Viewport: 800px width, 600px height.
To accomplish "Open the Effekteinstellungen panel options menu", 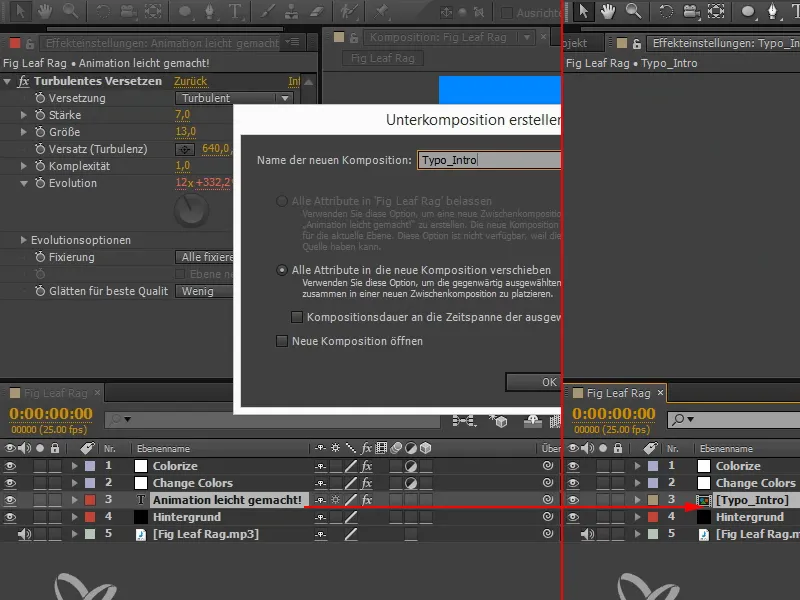I will (293, 42).
